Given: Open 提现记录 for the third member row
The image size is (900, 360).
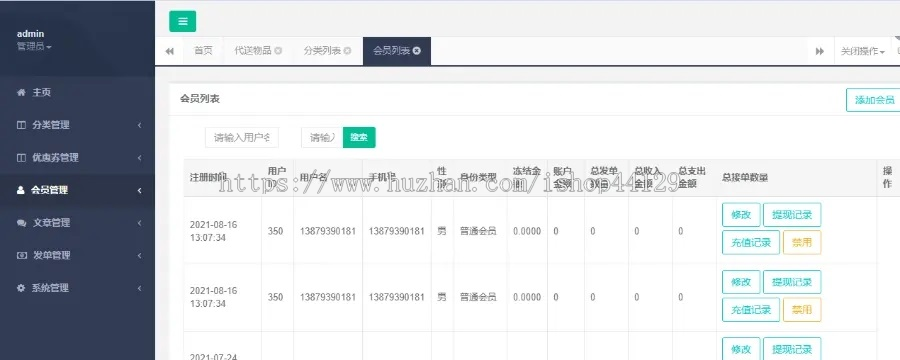Looking at the screenshot, I should coord(792,349).
